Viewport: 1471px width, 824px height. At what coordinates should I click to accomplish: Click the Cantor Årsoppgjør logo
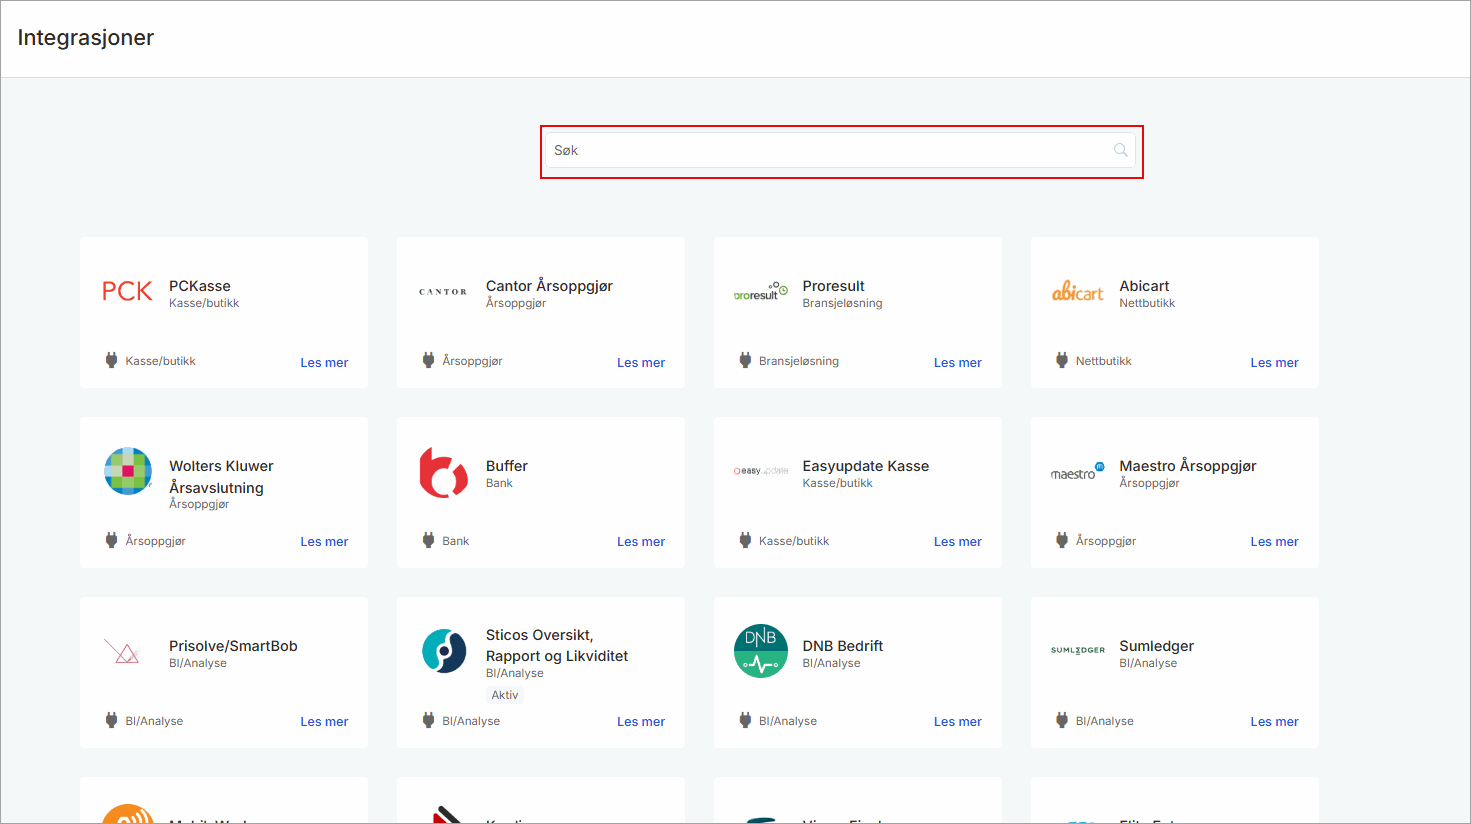point(443,292)
